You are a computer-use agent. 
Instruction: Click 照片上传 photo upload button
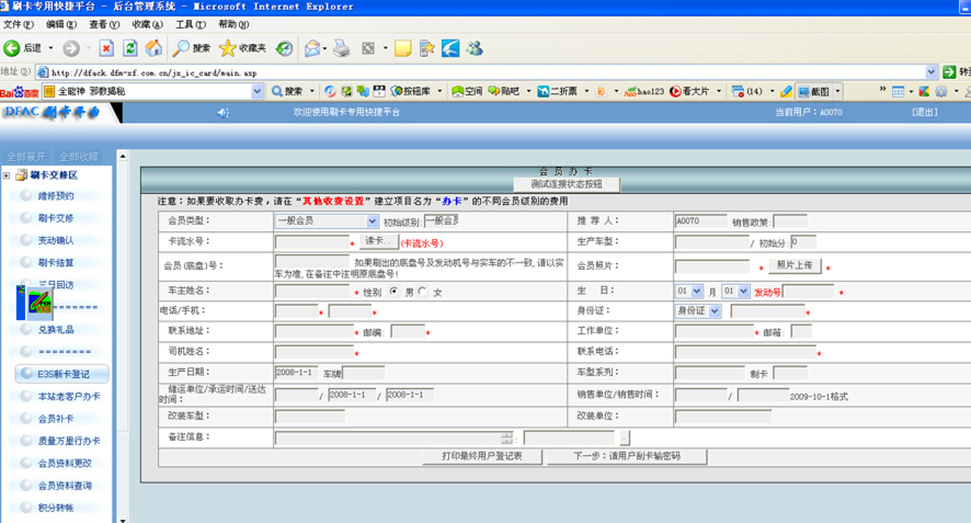795,266
